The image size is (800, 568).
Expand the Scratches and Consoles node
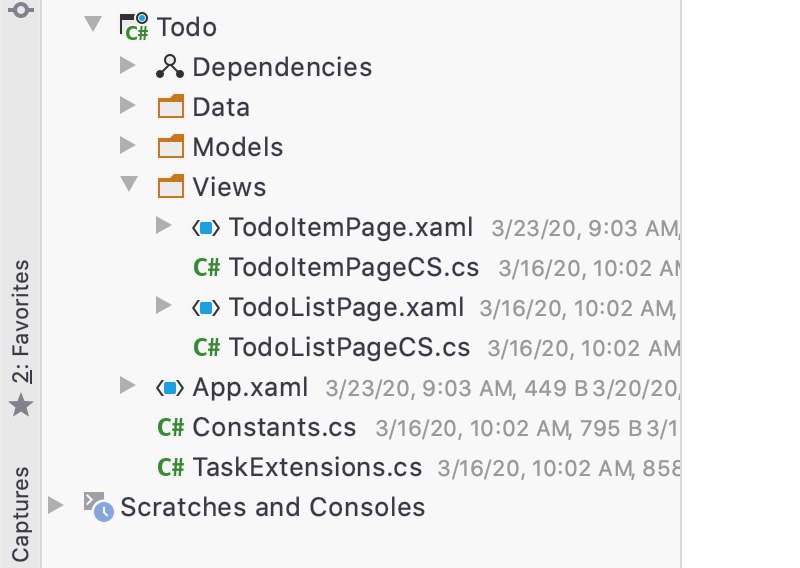(55, 505)
